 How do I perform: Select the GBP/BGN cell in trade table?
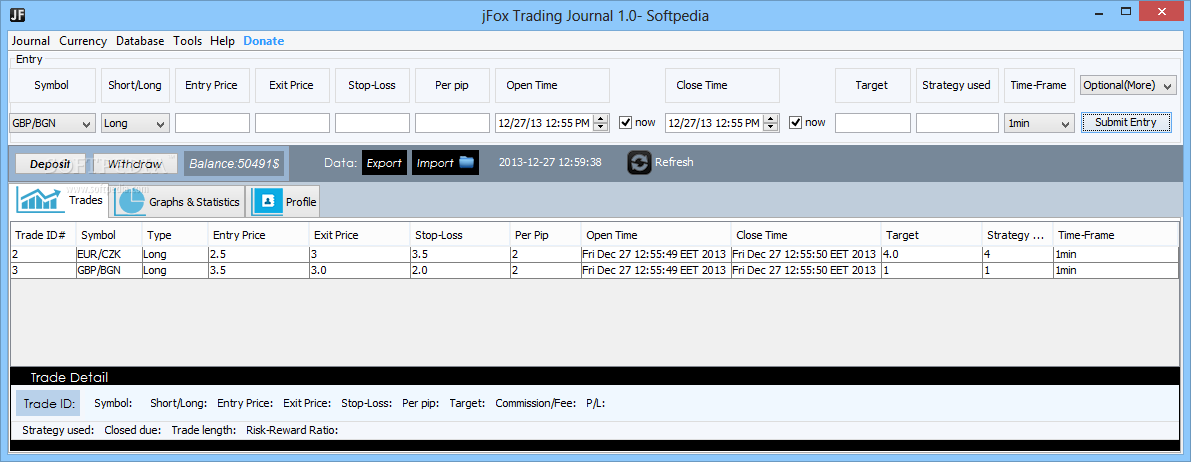[109, 271]
